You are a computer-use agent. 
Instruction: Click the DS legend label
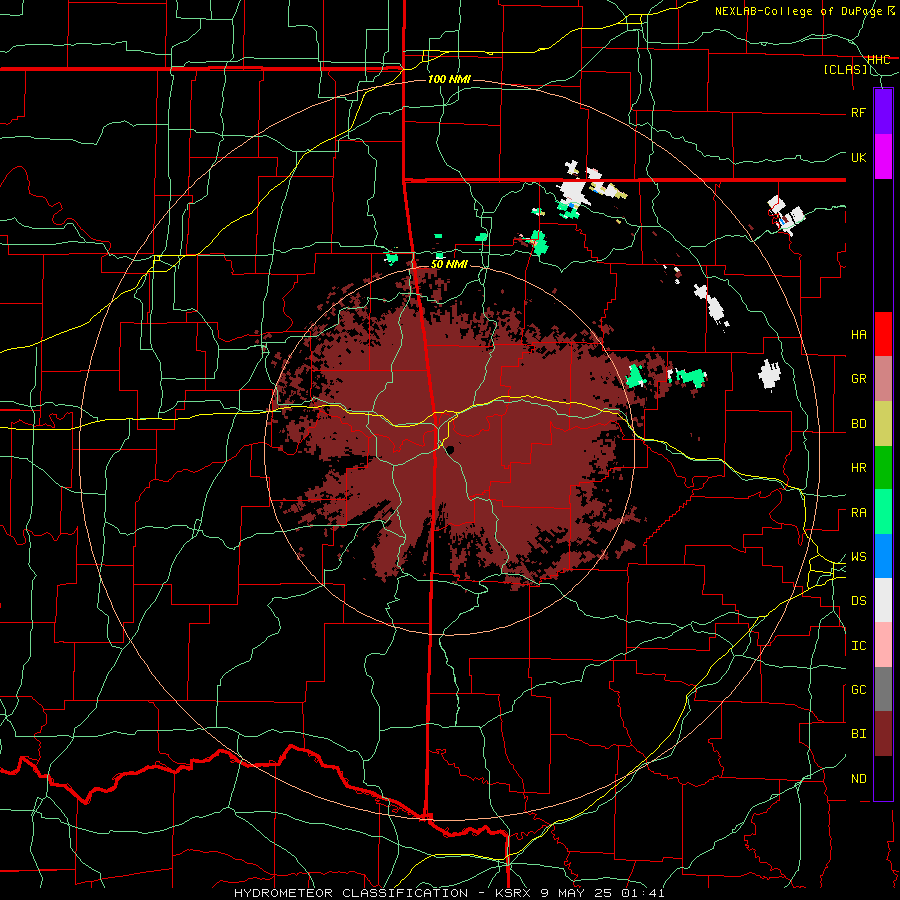pos(858,601)
